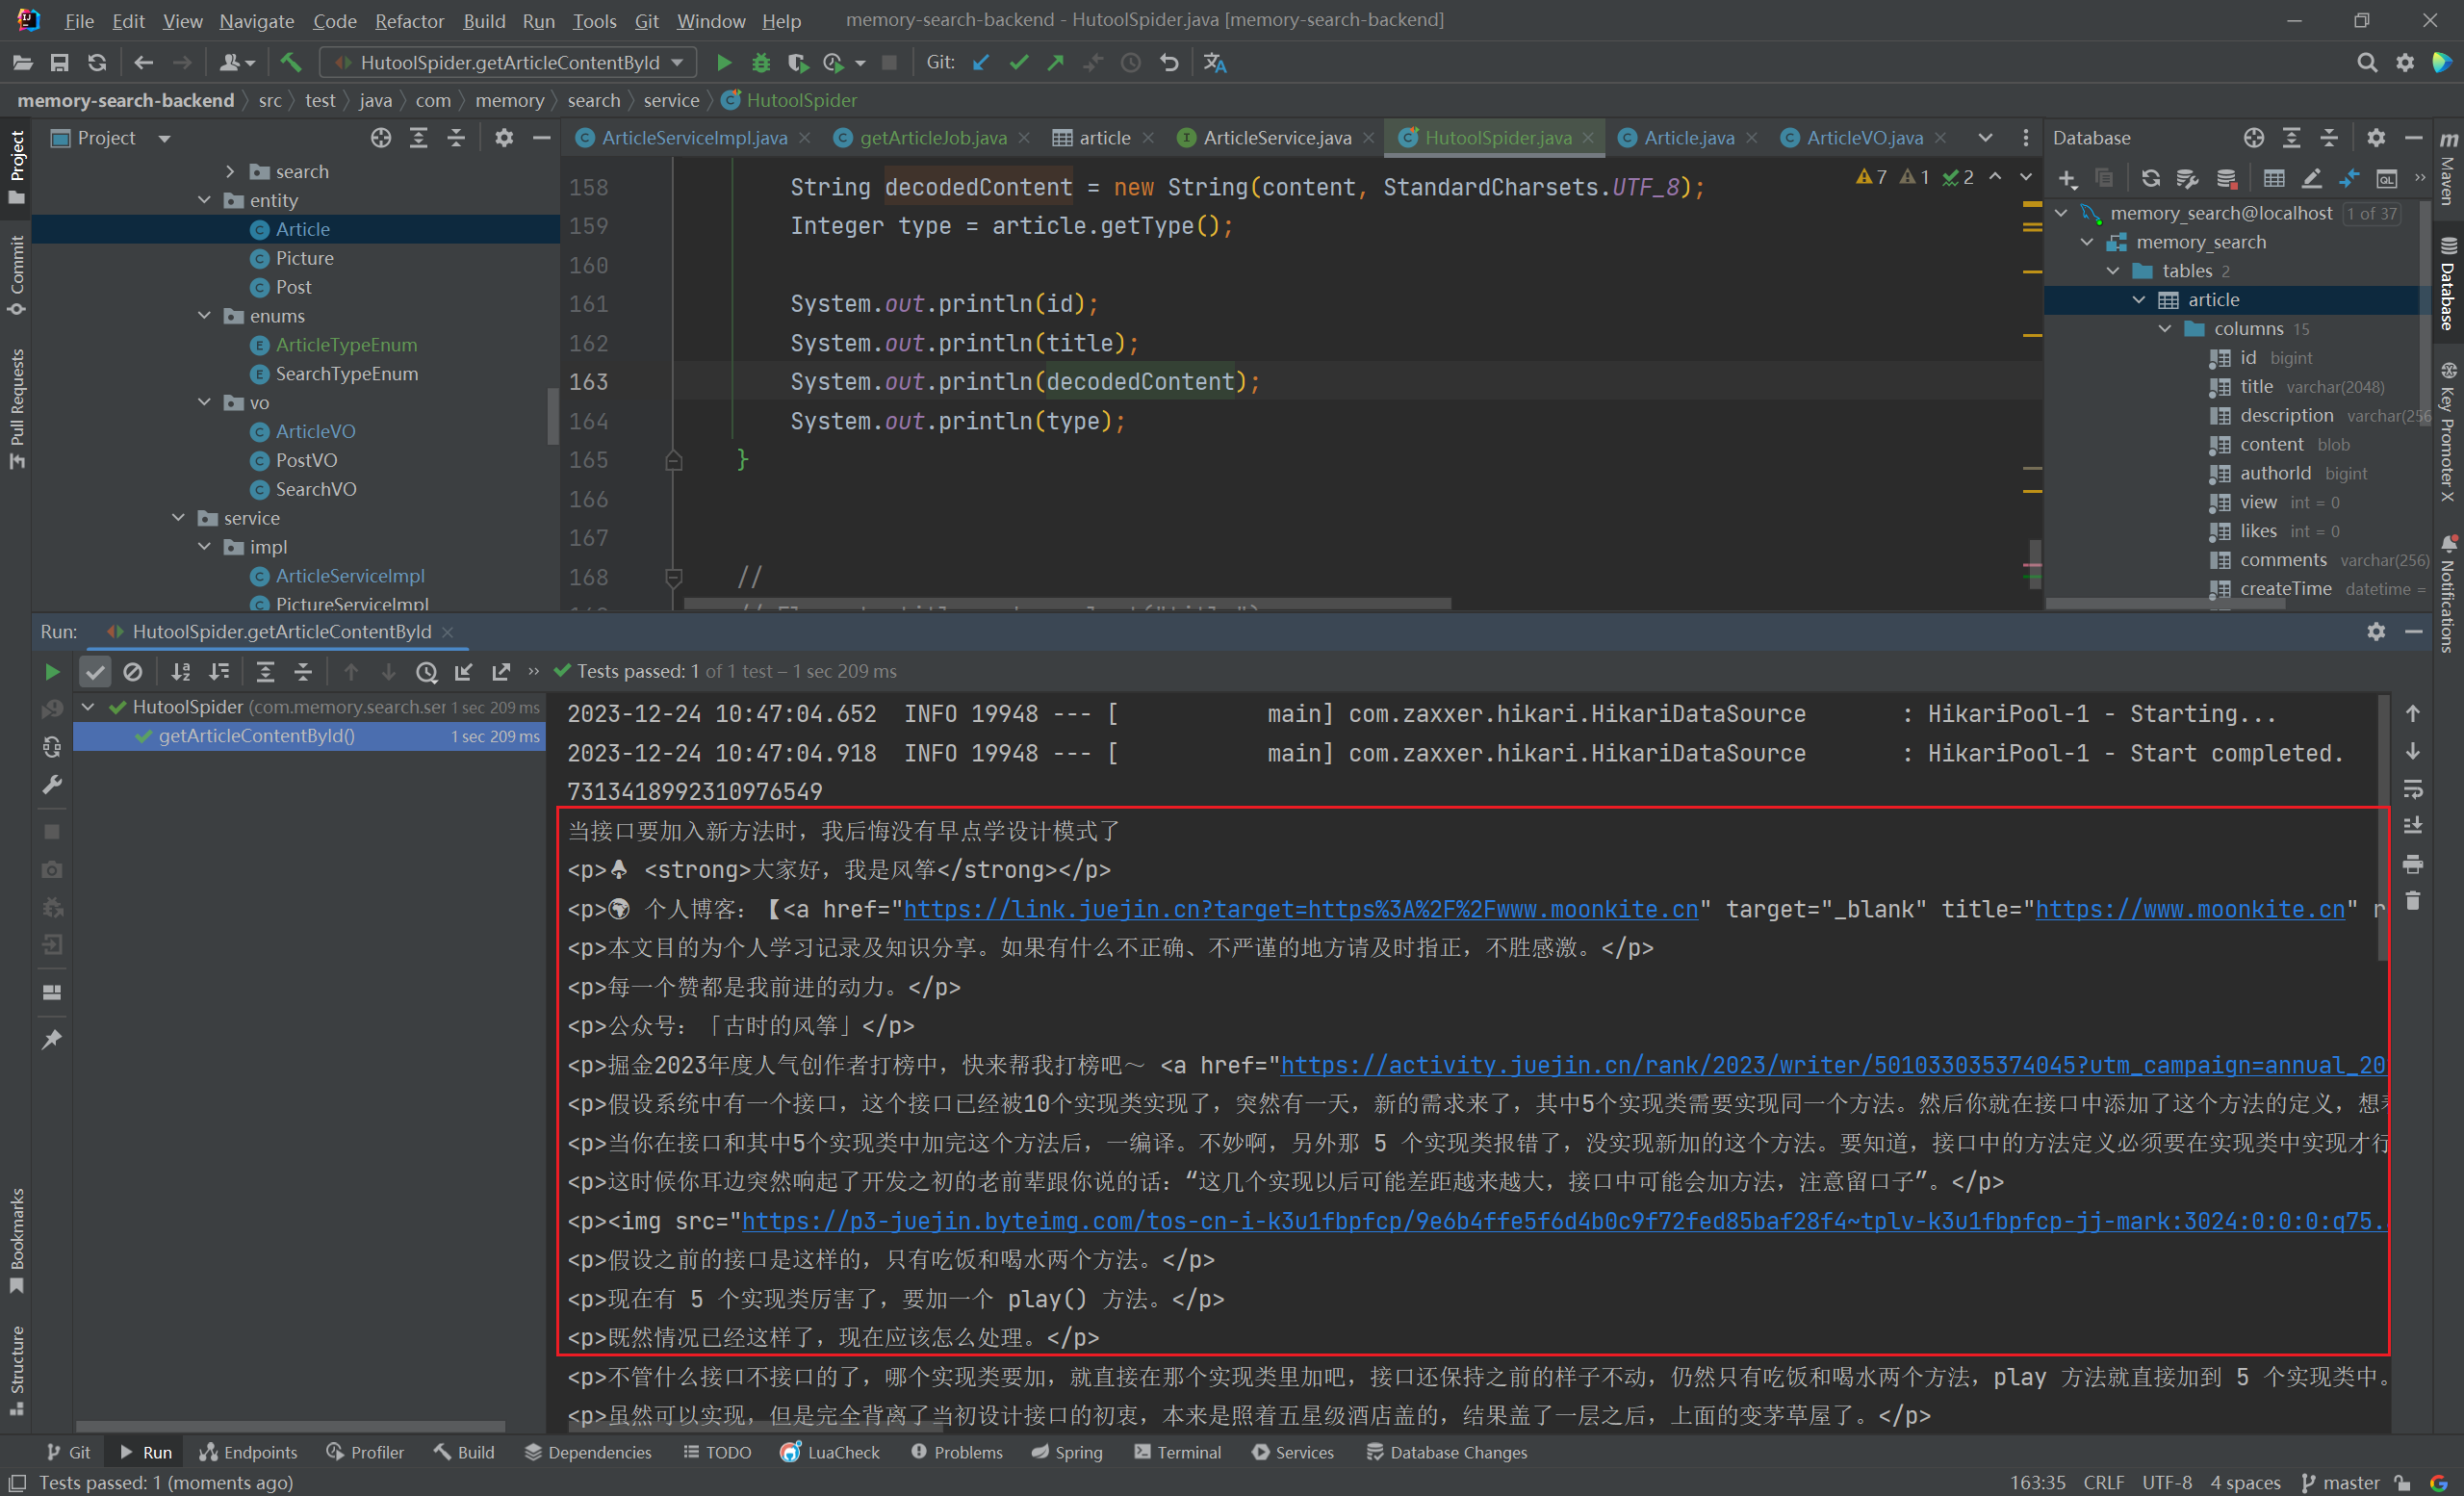Toggle scroll to end of console

[x=2413, y=826]
